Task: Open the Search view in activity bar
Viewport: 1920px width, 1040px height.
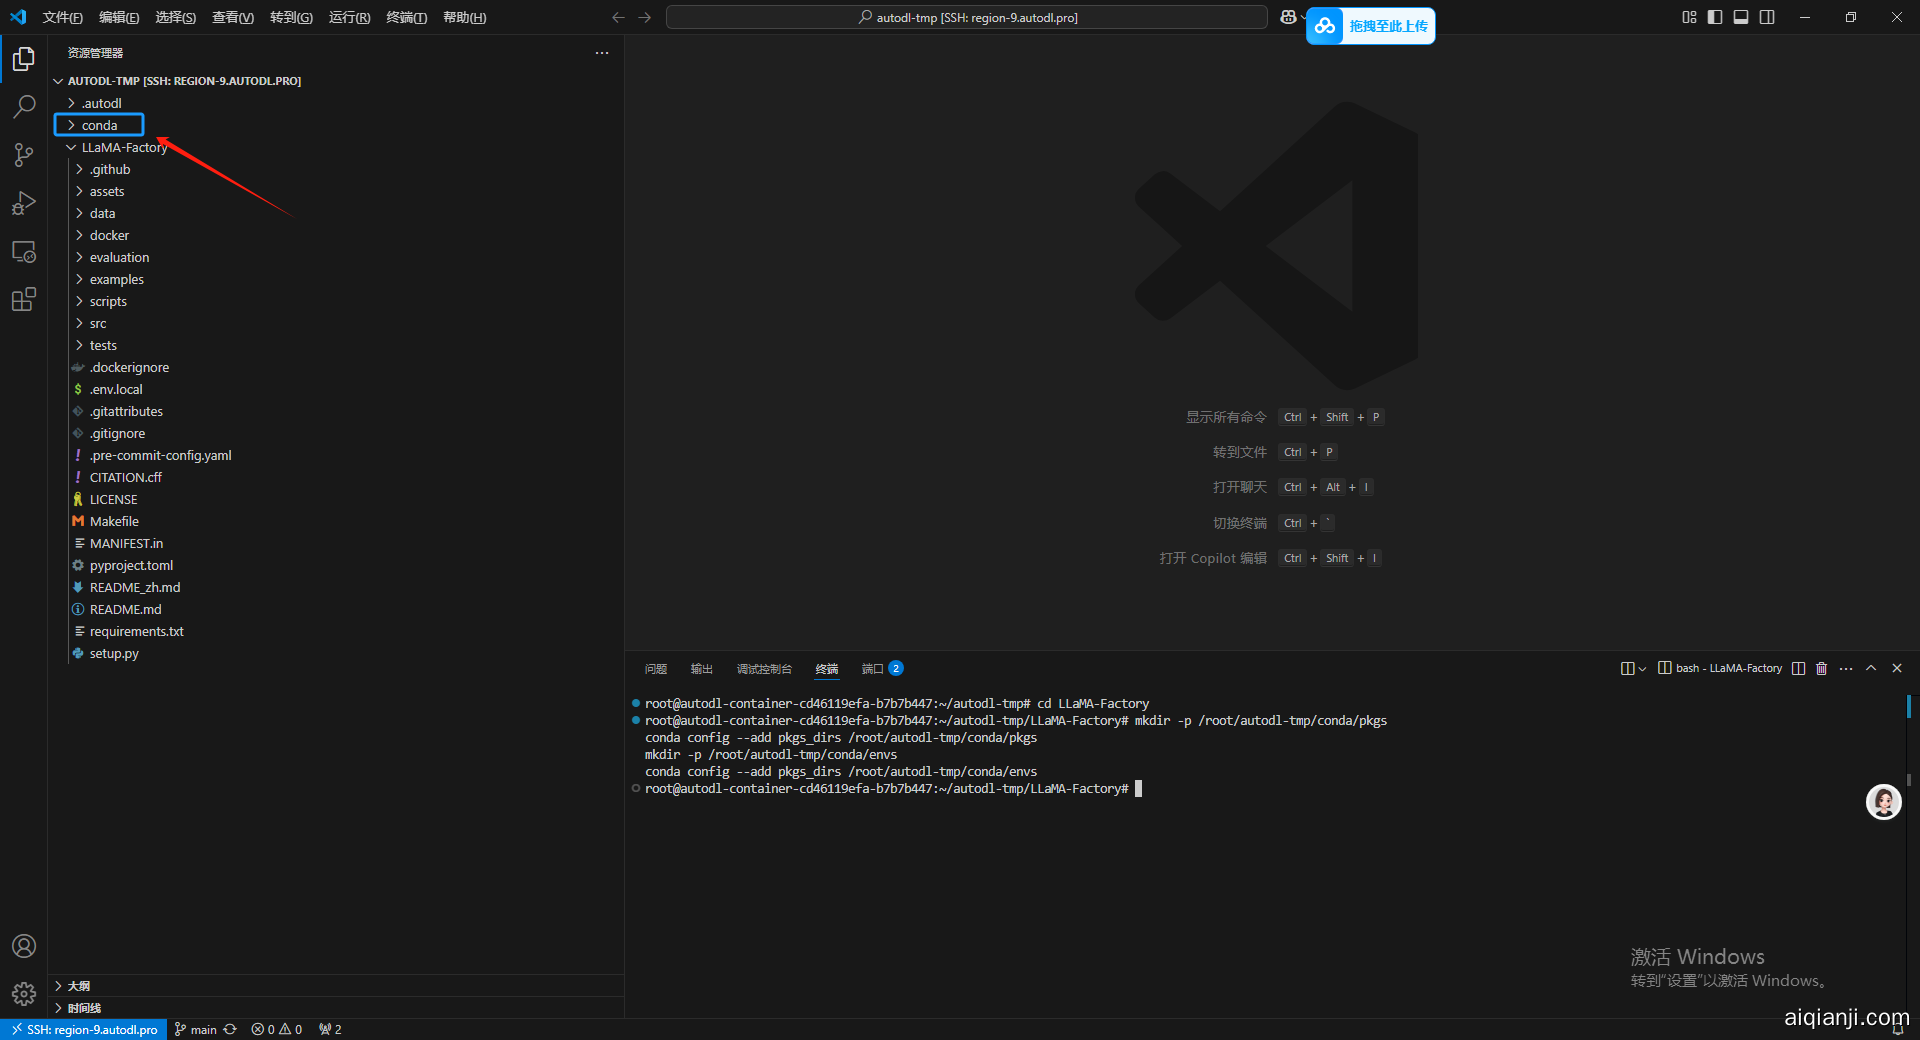Action: point(24,107)
